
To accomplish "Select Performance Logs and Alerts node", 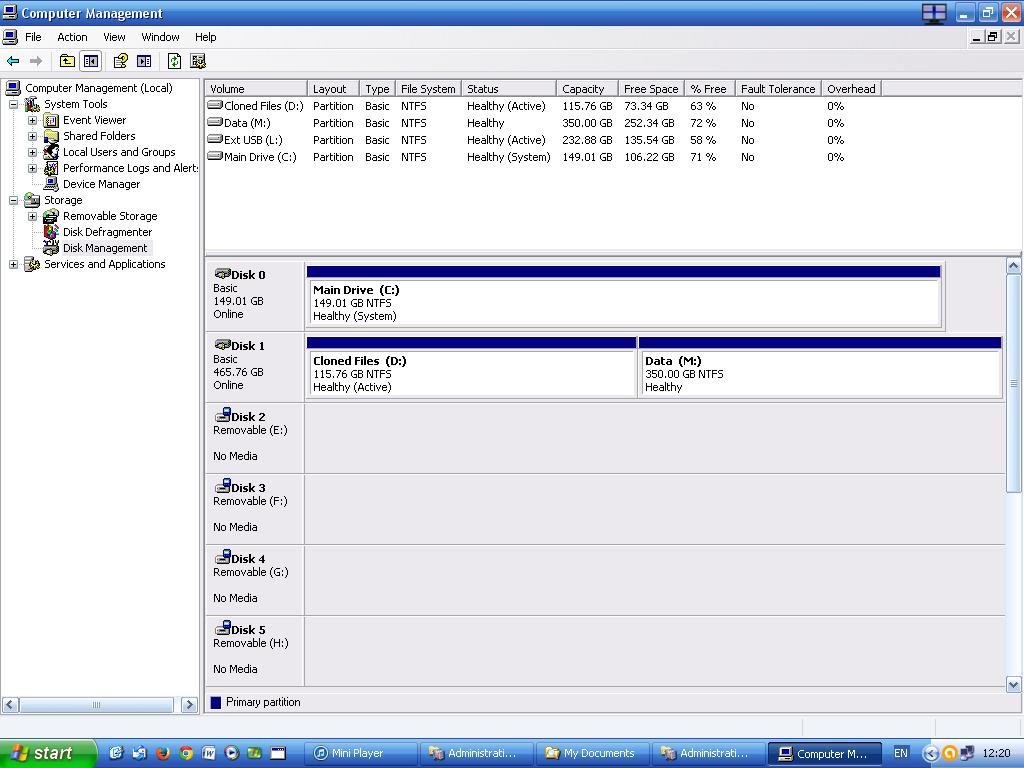I will click(130, 168).
